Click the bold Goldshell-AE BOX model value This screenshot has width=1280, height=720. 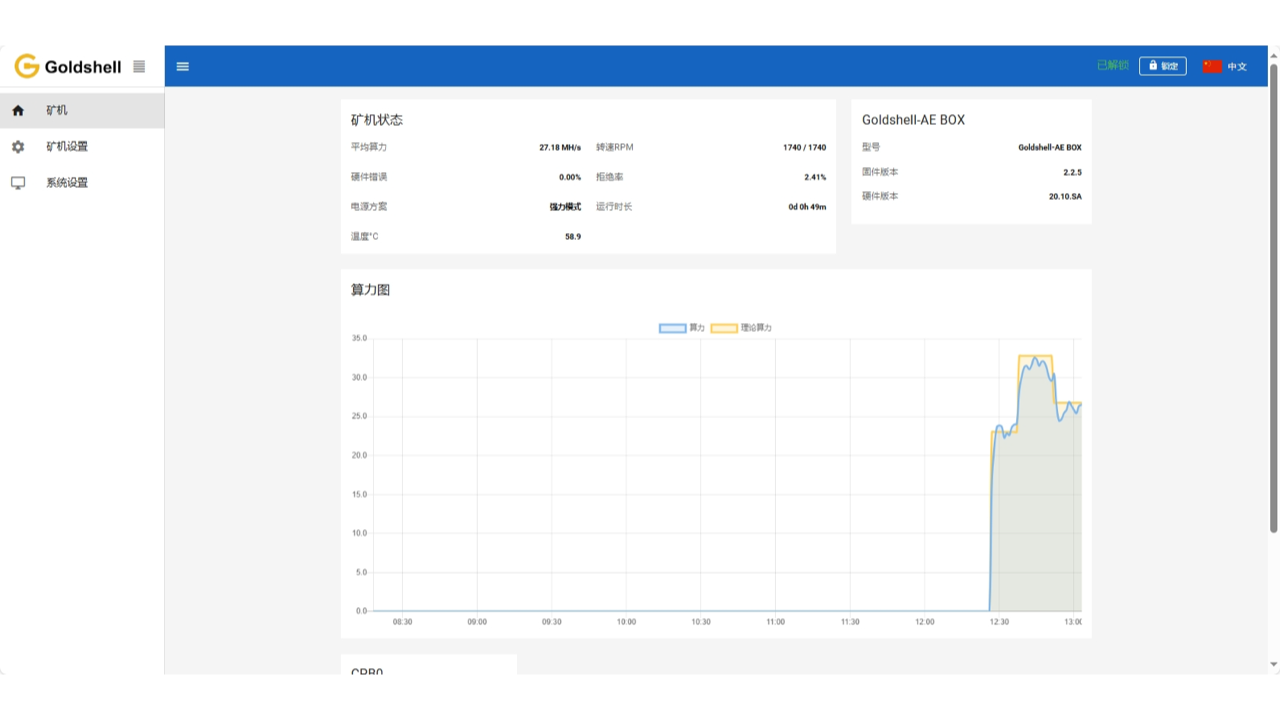pyautogui.click(x=1050, y=148)
